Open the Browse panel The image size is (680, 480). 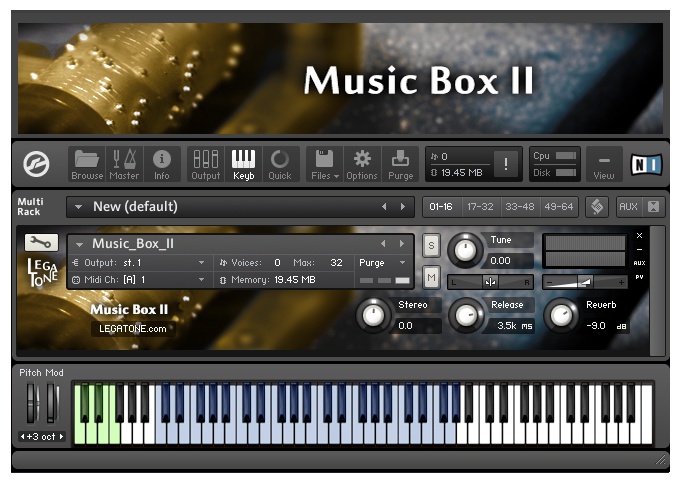click(87, 164)
